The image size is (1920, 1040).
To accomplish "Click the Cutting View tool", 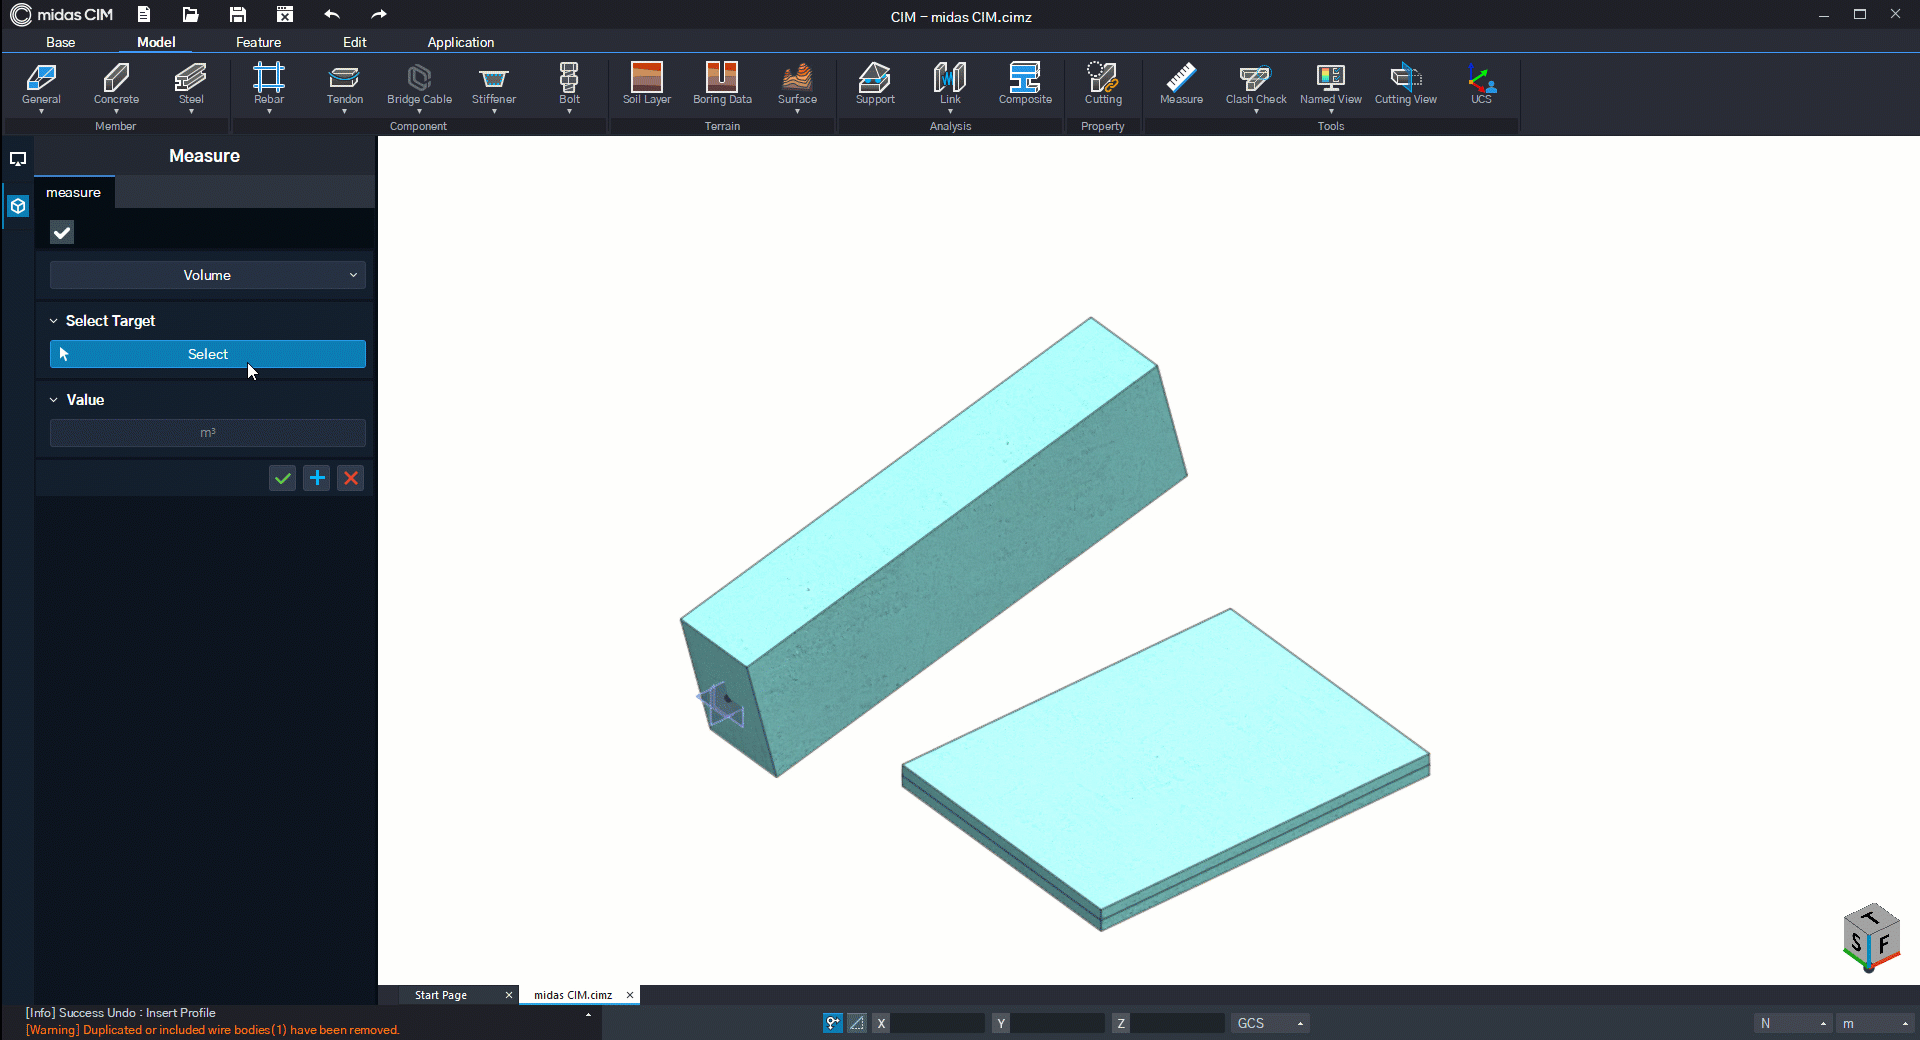I will point(1405,84).
